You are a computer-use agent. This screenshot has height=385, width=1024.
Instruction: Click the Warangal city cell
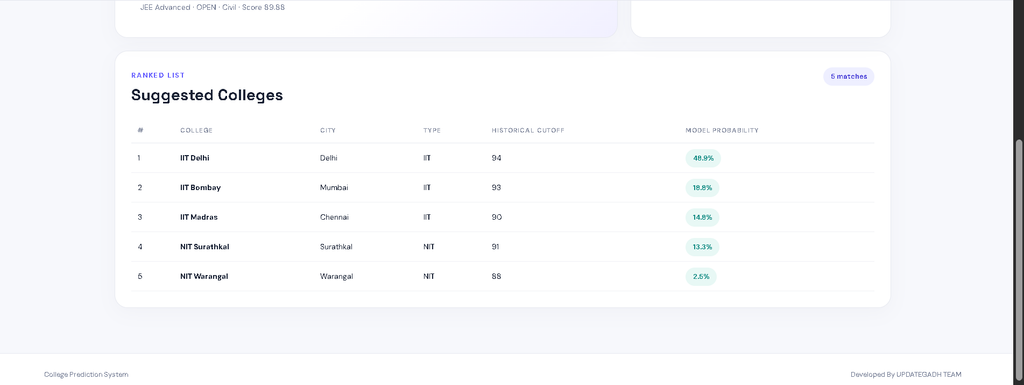pyautogui.click(x=336, y=276)
